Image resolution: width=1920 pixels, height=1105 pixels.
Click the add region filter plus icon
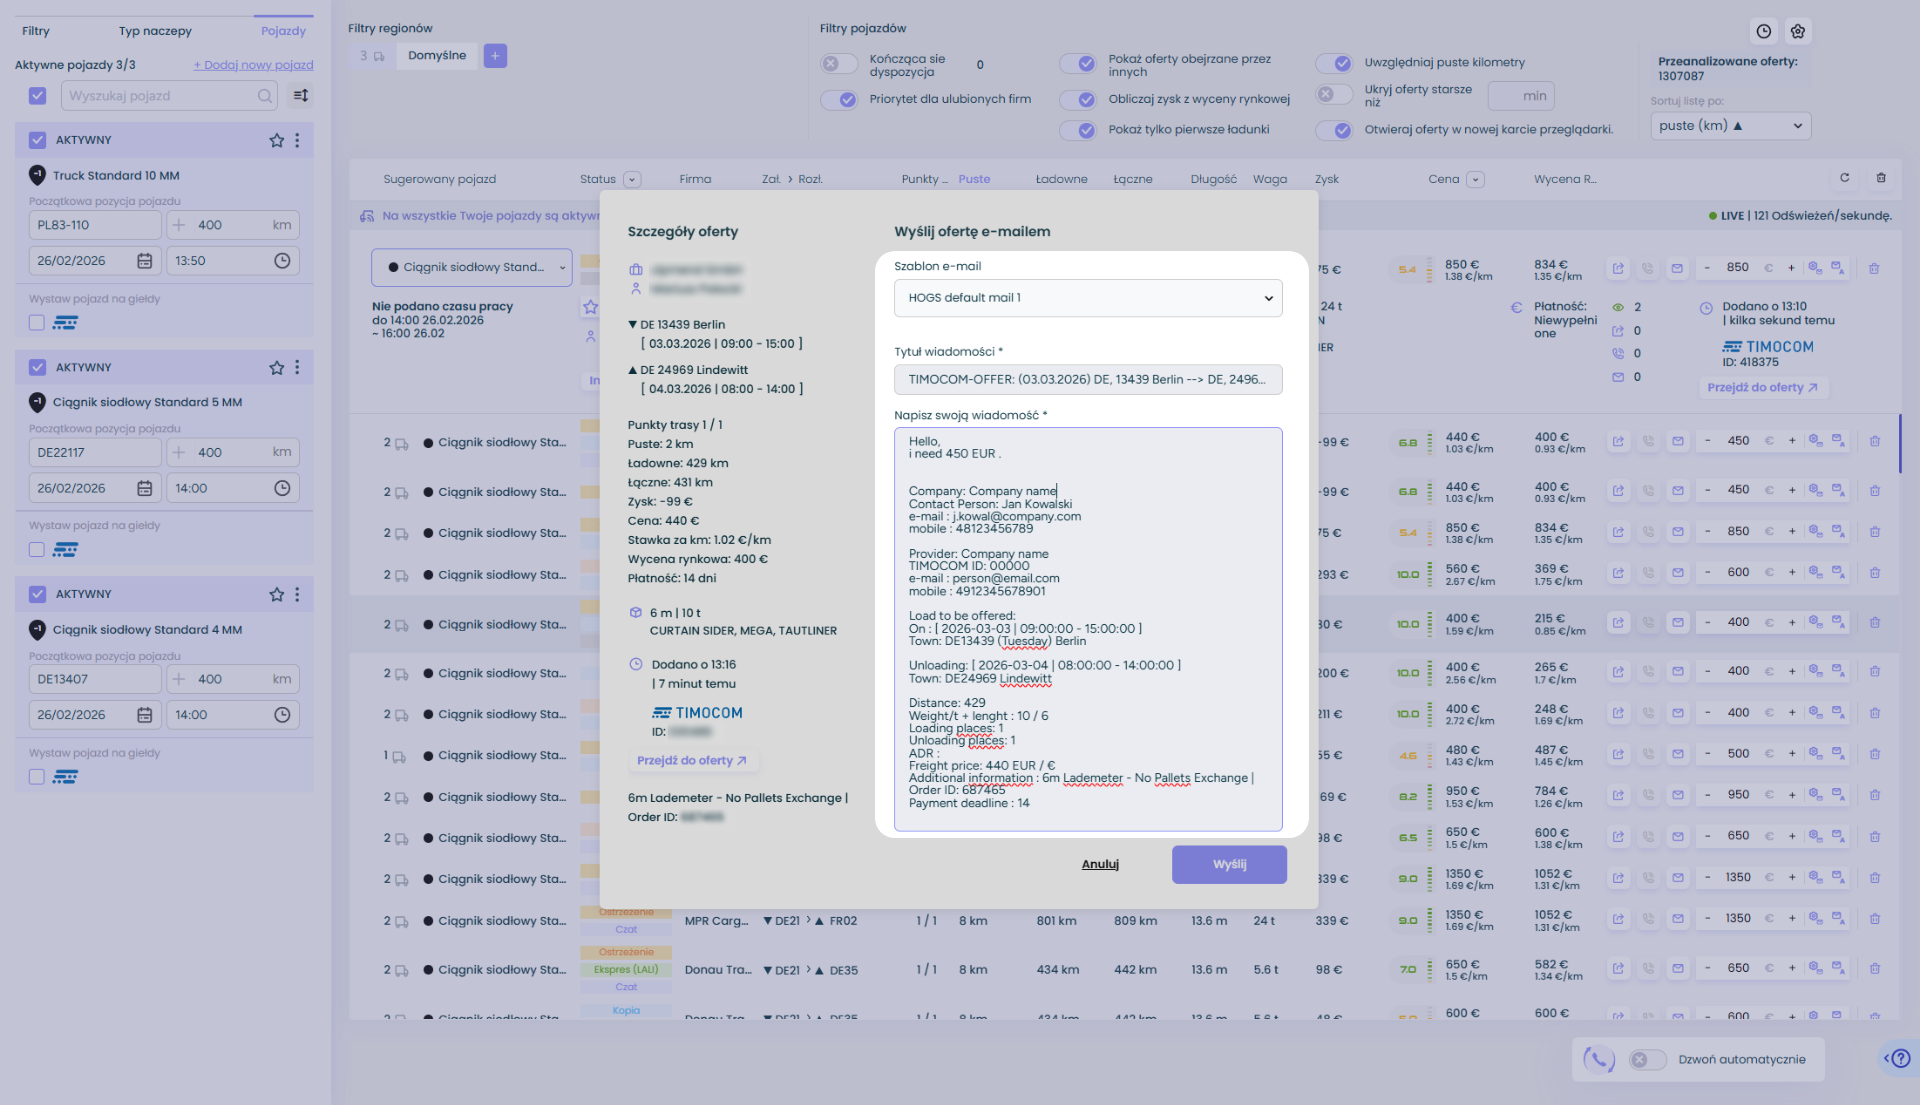tap(495, 56)
